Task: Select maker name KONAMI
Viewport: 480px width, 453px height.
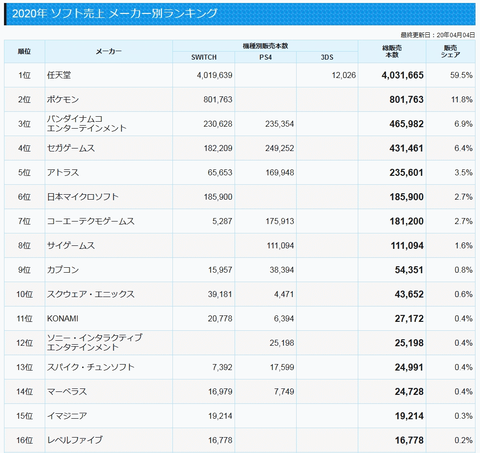Action: [x=63, y=319]
